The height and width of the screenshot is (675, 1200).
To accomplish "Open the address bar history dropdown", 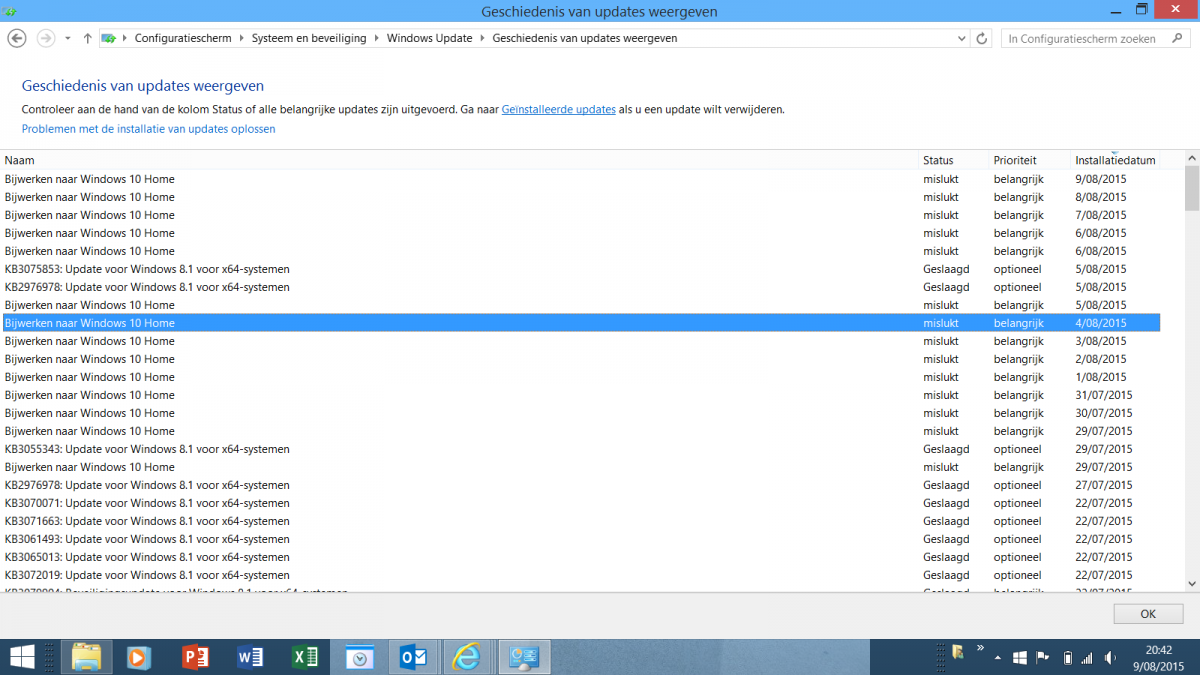I will [960, 38].
